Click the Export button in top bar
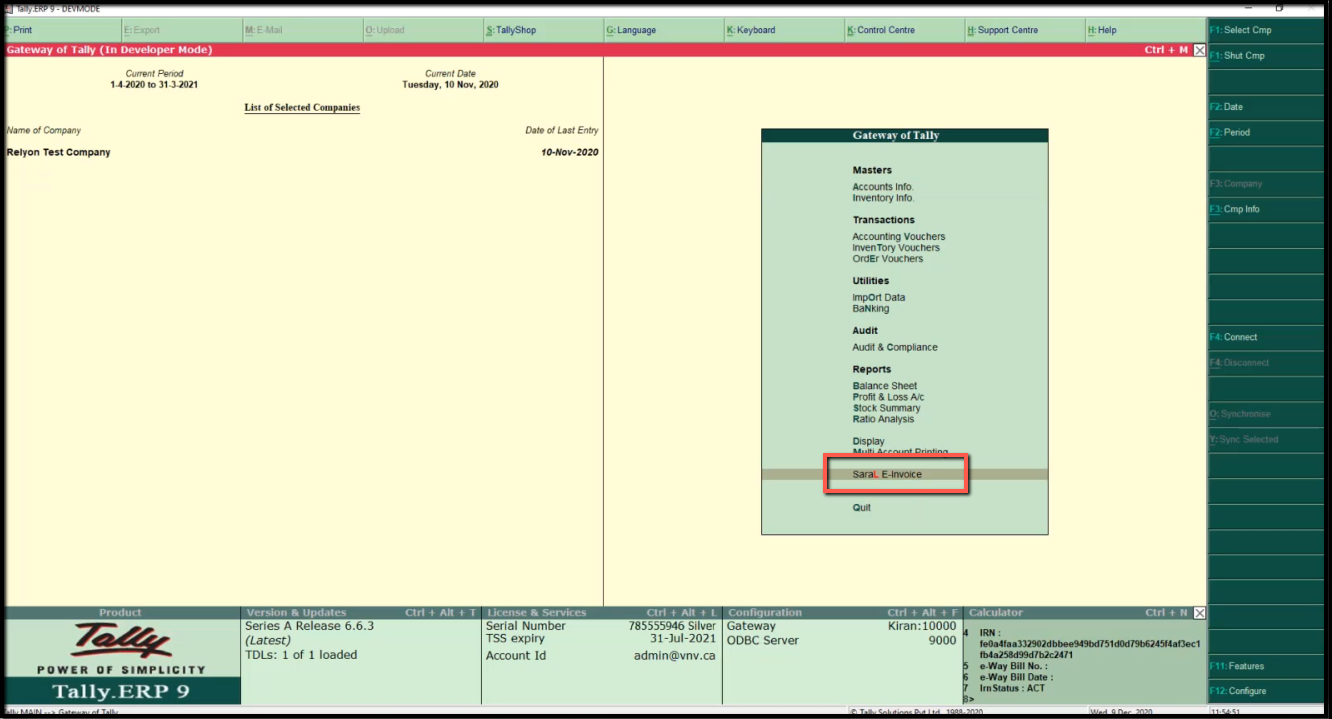This screenshot has width=1332, height=719. pos(182,30)
